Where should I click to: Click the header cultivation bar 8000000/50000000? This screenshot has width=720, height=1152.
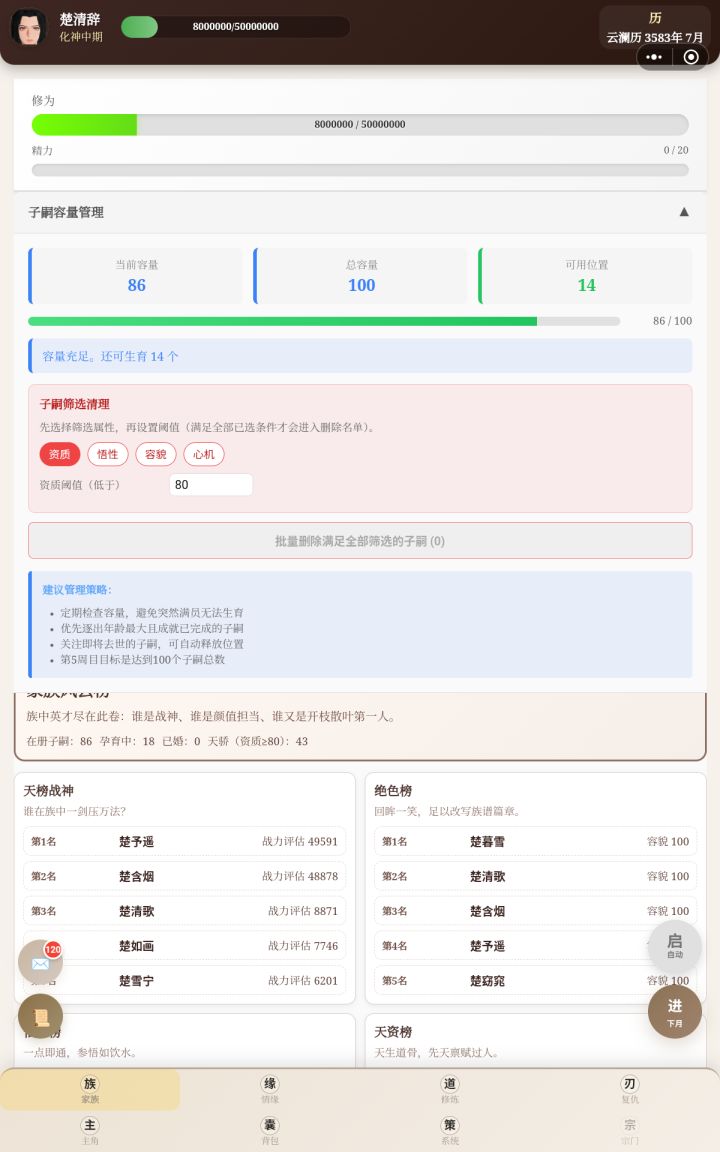235,26
